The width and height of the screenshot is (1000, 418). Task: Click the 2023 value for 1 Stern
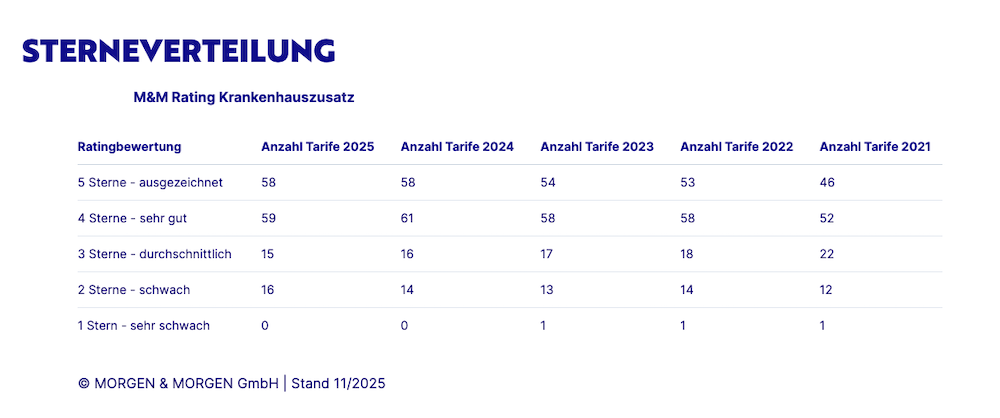click(543, 326)
